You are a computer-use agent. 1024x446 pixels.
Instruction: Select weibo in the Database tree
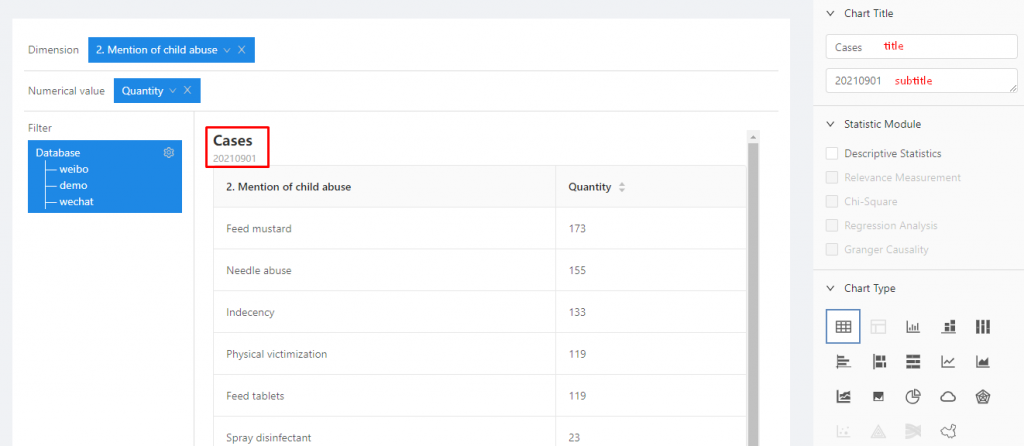[x=74, y=169]
